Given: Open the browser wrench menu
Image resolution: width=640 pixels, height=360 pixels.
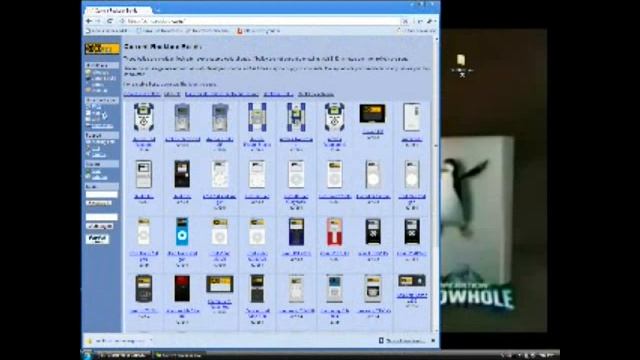Looking at the screenshot, I should pos(430,21).
